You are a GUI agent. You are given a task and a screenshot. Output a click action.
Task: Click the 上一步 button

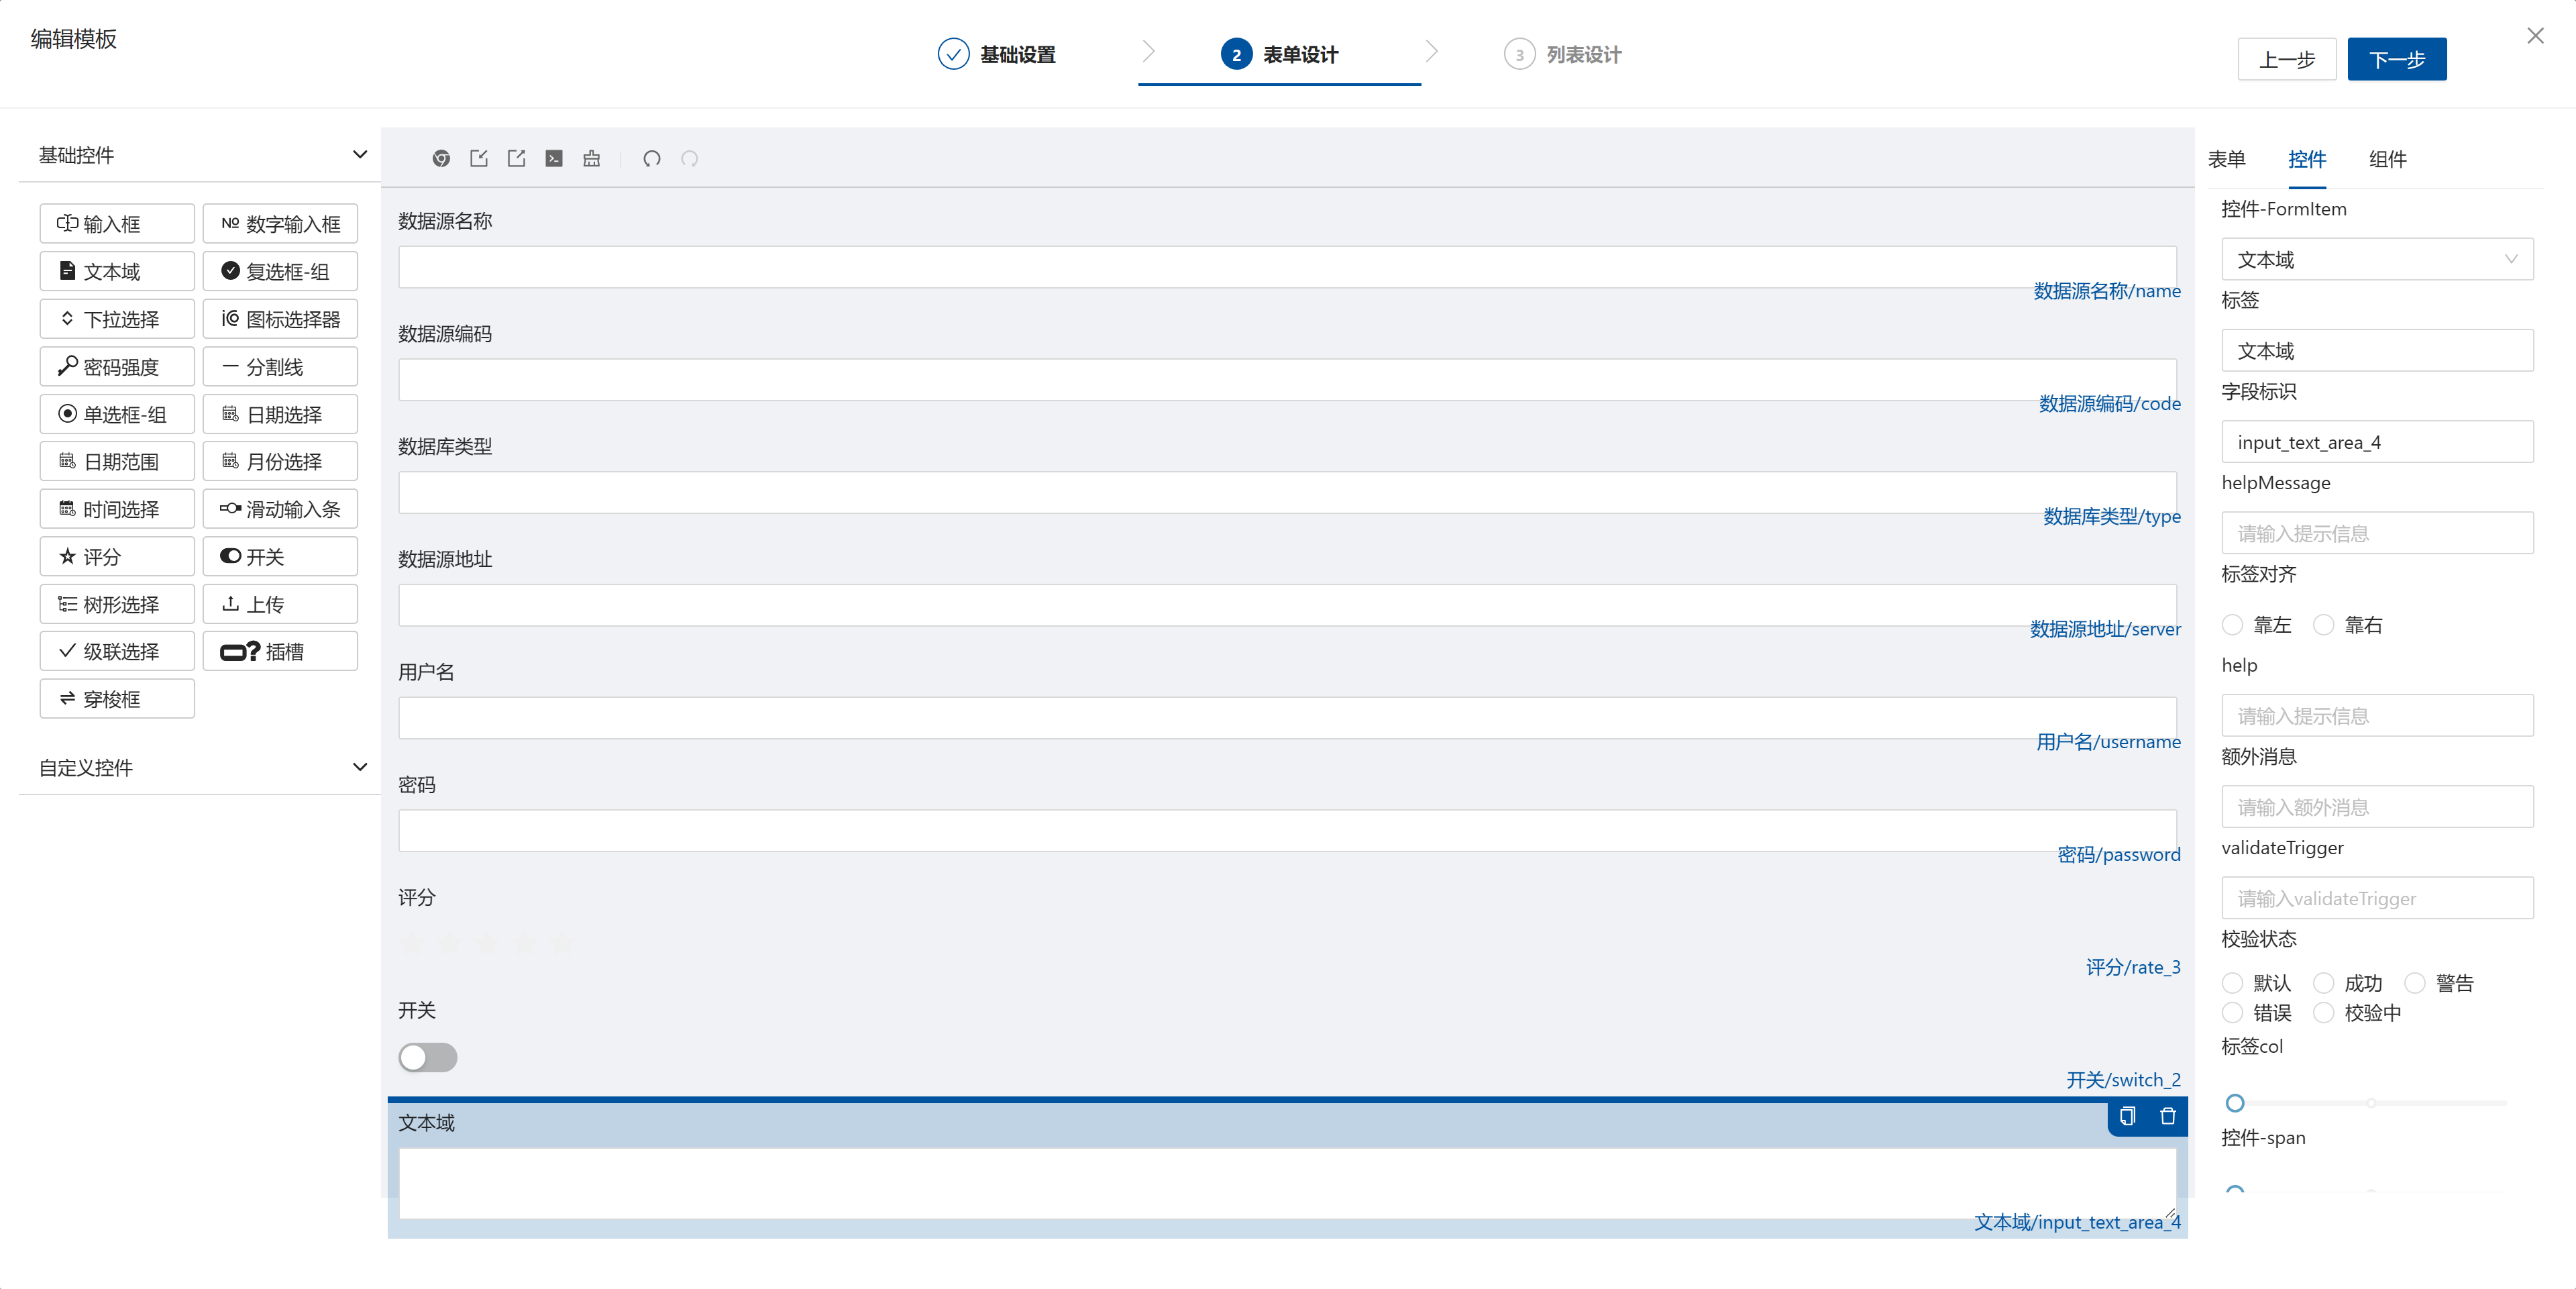pyautogui.click(x=2287, y=59)
